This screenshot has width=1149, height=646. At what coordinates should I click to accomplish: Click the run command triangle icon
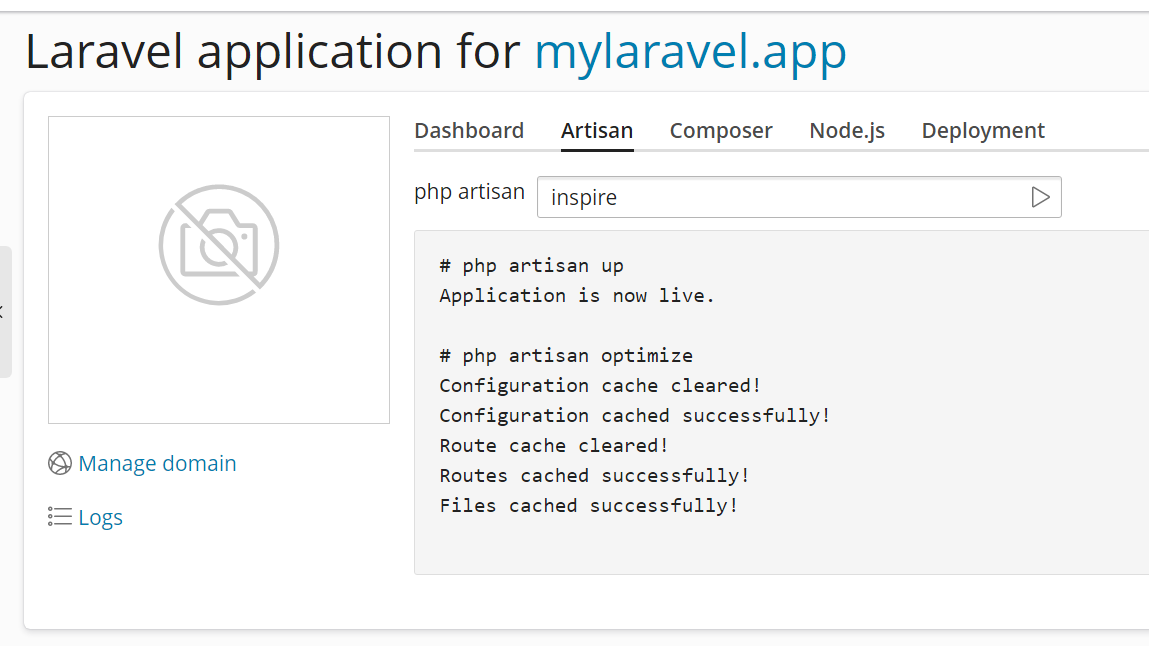point(1041,197)
